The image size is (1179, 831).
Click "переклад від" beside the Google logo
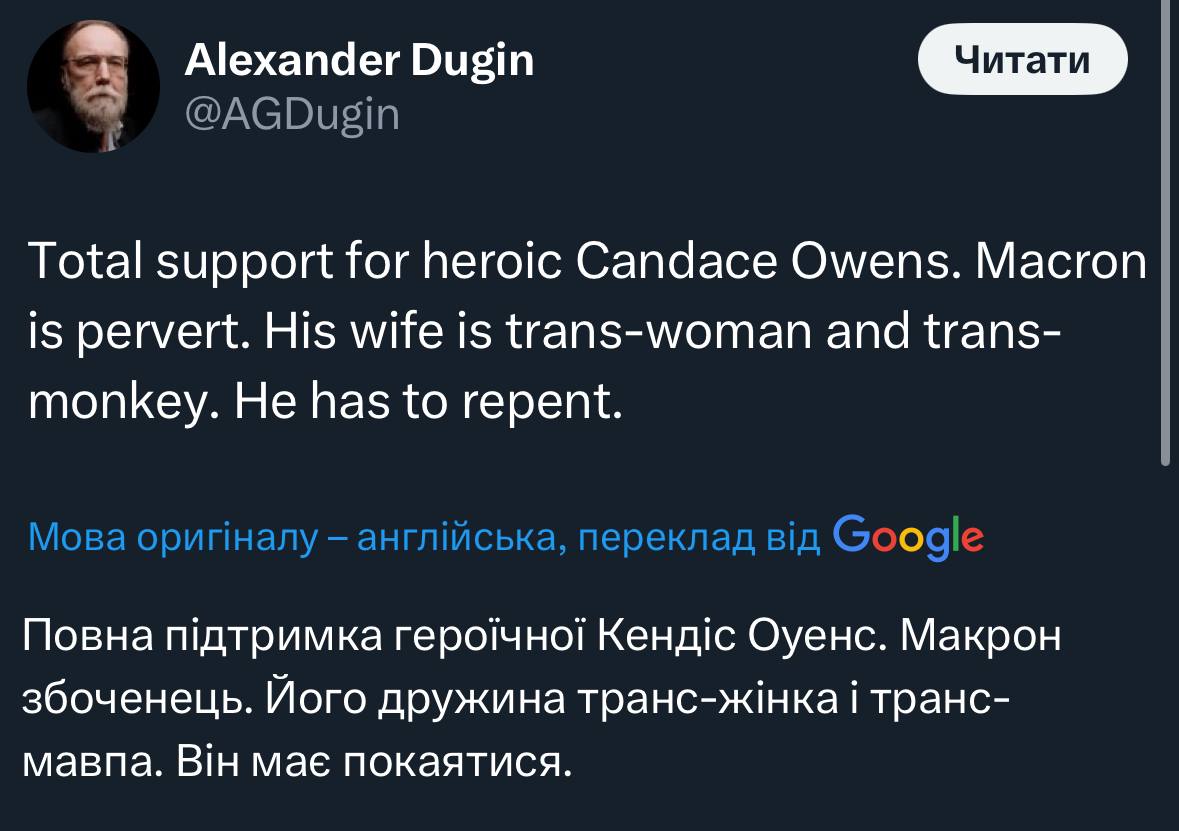[700, 537]
